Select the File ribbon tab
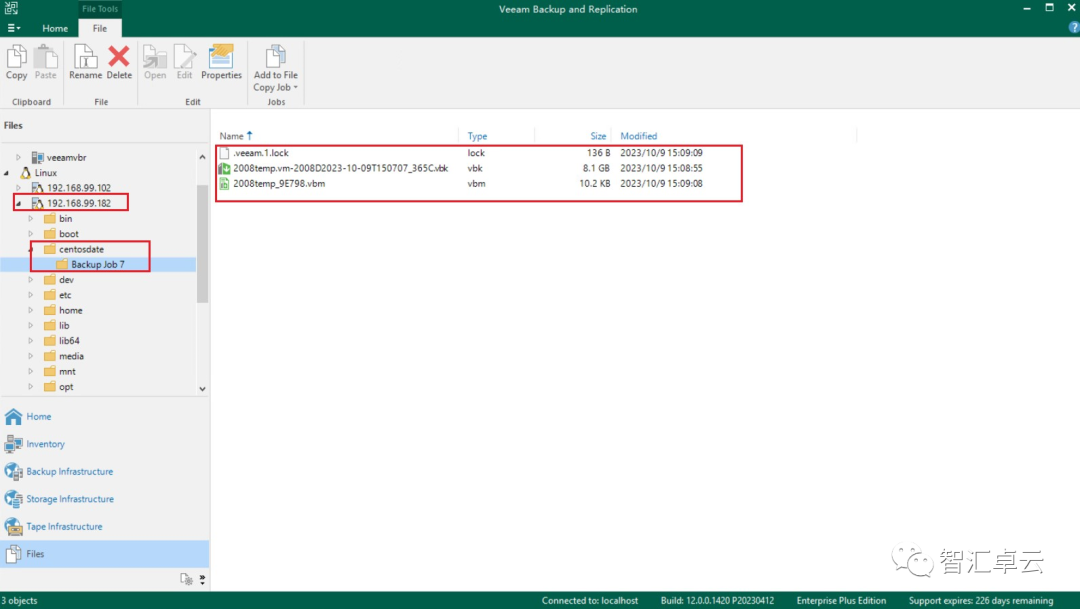 point(100,28)
